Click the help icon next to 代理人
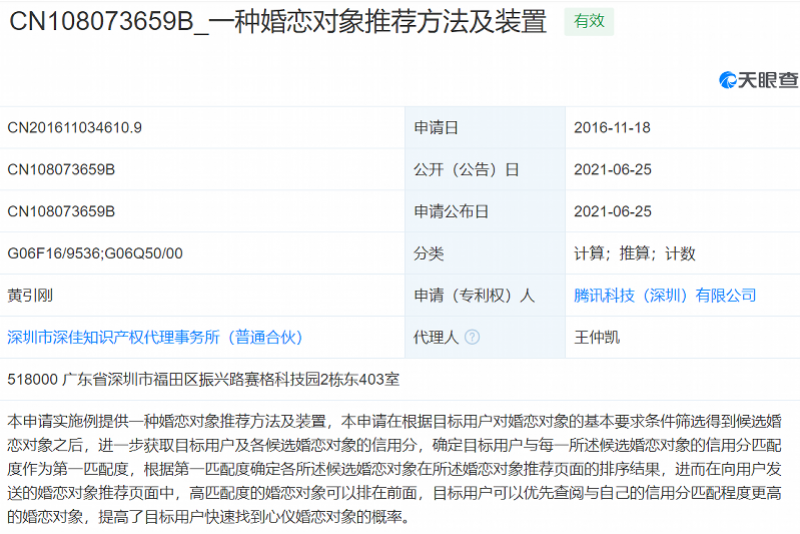 pos(472,337)
